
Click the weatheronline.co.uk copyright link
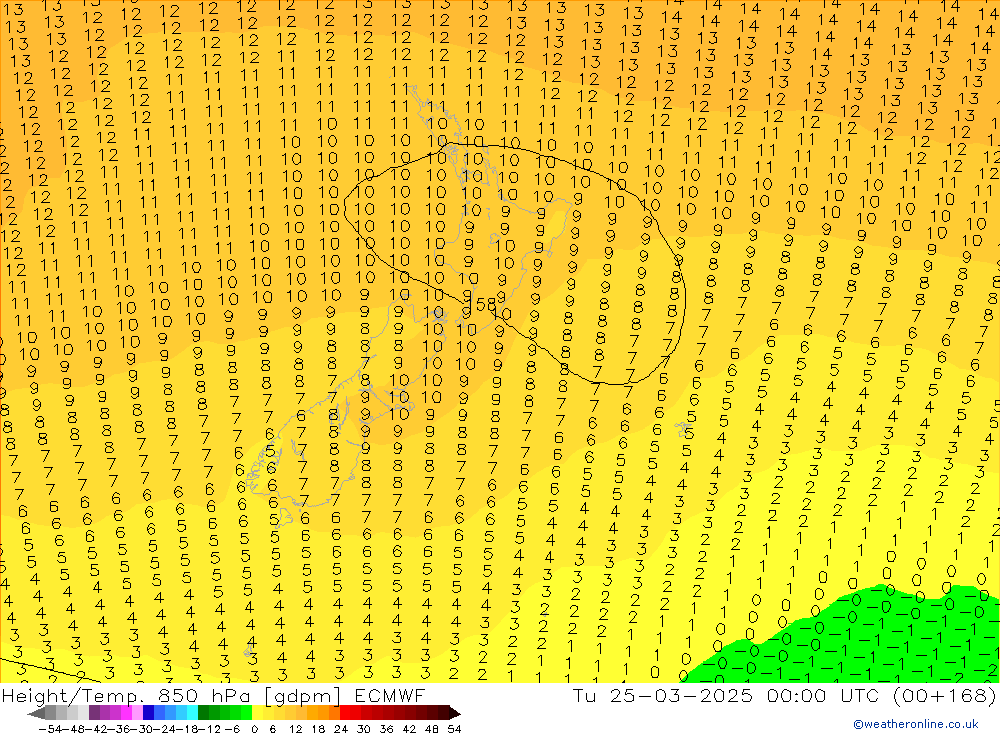(916, 724)
